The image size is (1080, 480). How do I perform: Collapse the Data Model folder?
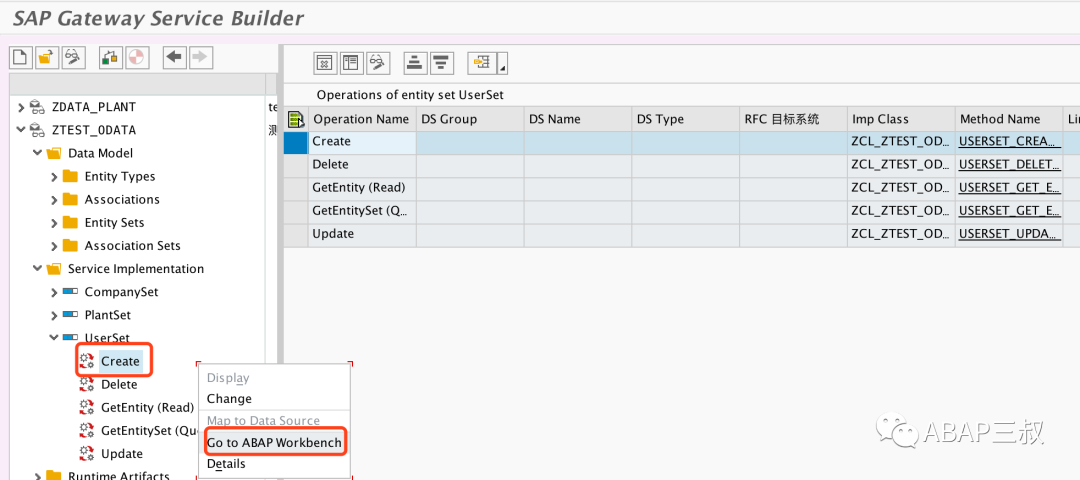37,153
